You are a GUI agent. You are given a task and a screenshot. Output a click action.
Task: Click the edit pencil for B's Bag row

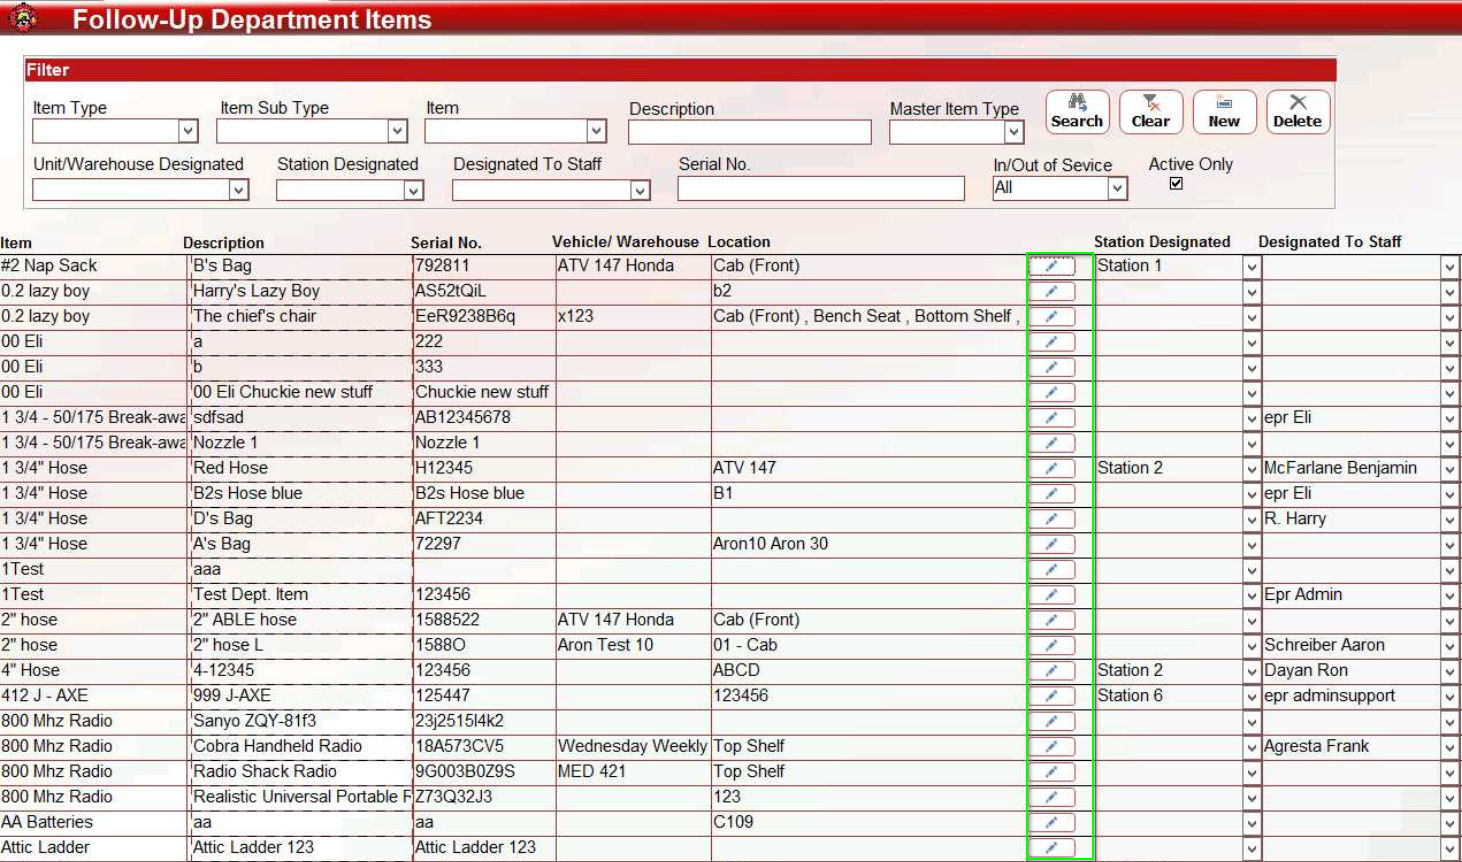point(1051,266)
